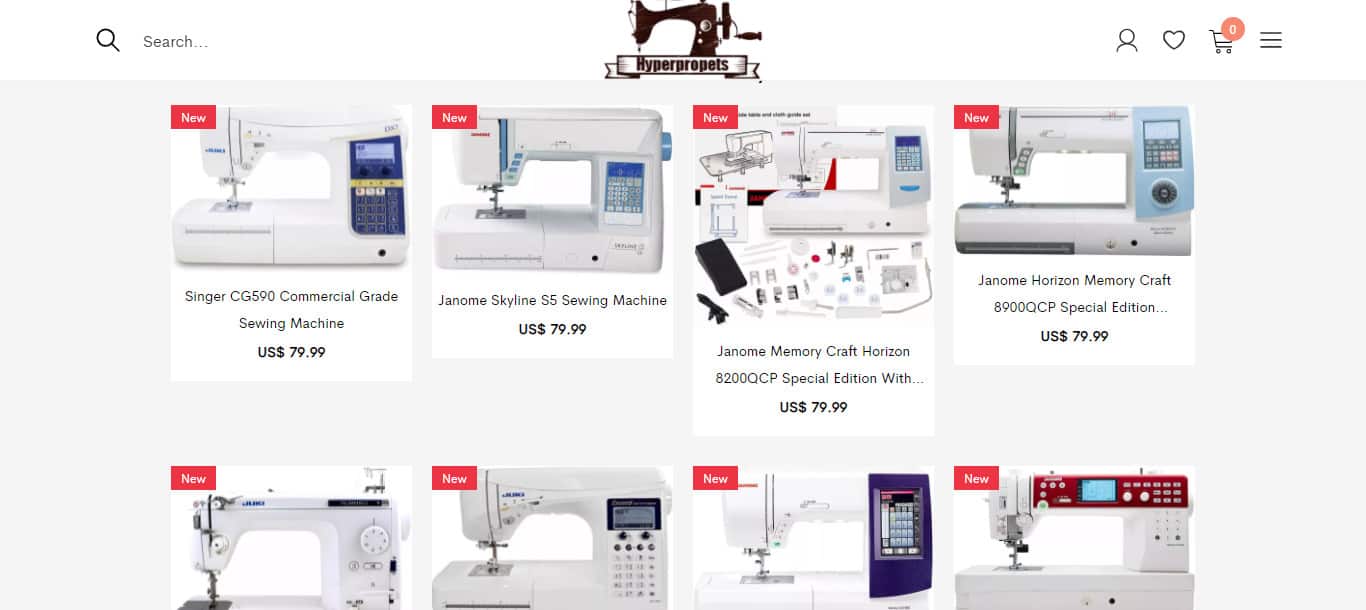This screenshot has width=1366, height=610.
Task: Open the hamburger menu icon
Action: [1271, 40]
